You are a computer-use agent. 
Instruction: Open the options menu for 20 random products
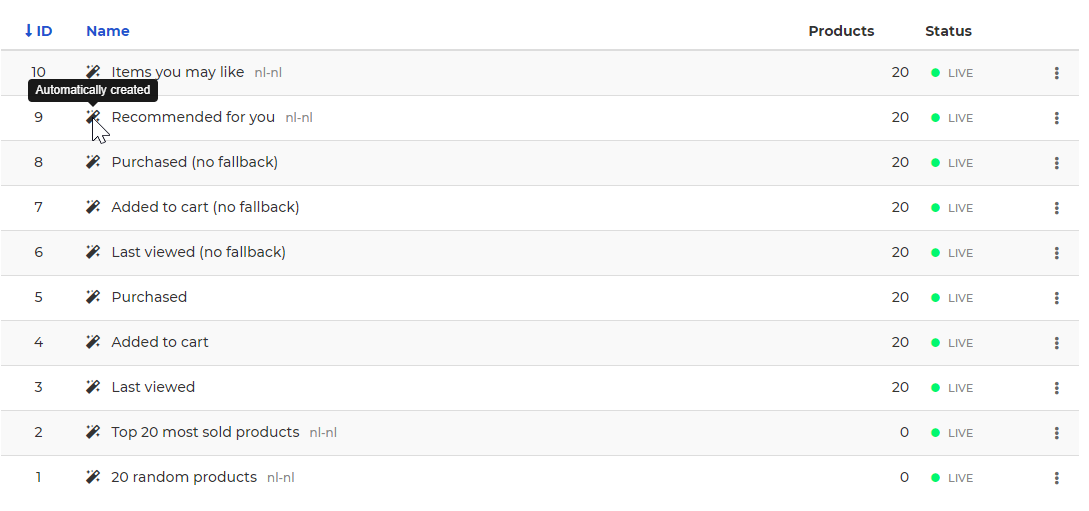coord(1056,478)
